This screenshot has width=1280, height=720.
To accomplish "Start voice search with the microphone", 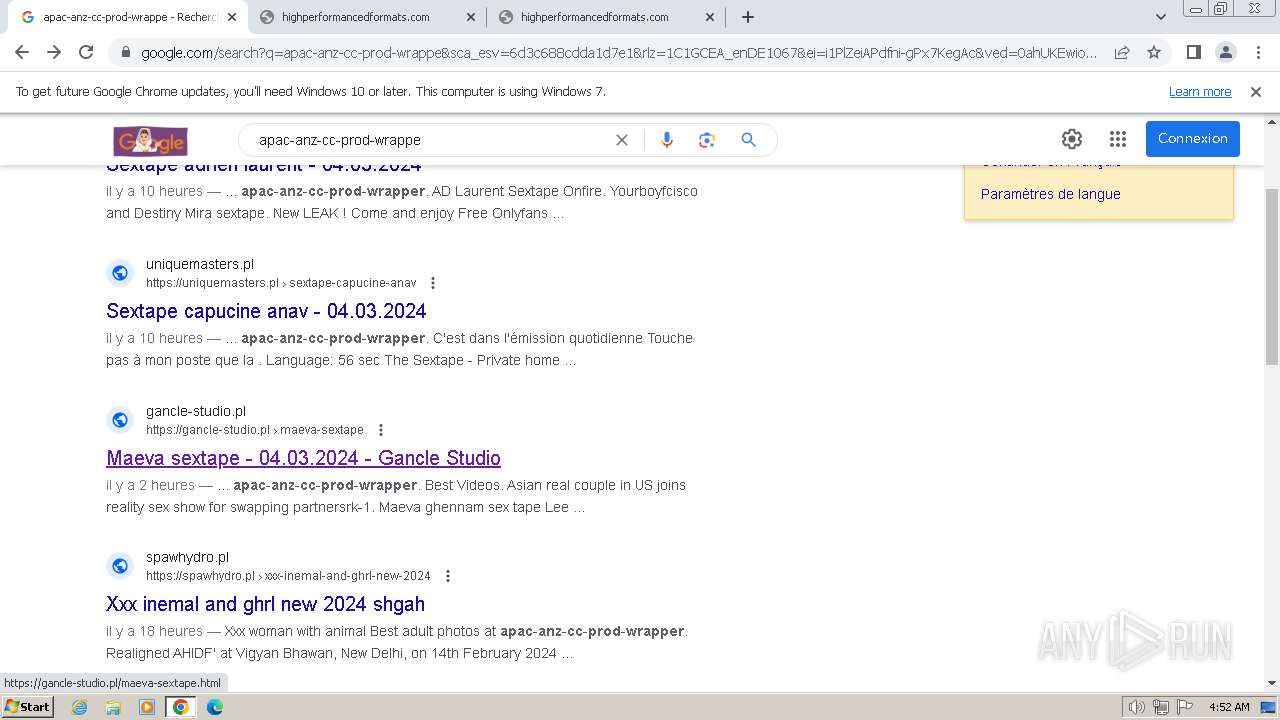I will point(667,140).
